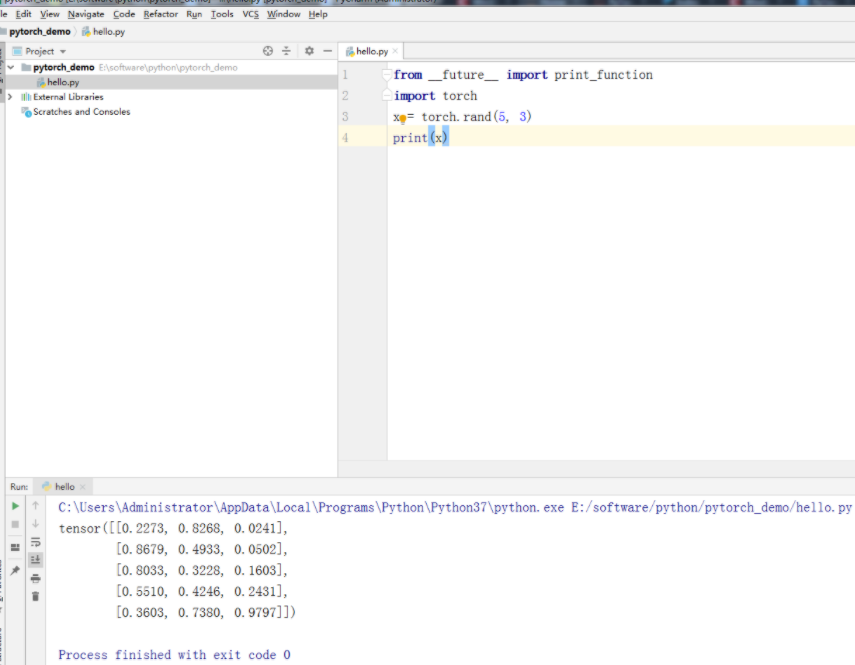Screen dimensions: 855x665
Task: Click the Stop process square icon
Action: [15, 524]
